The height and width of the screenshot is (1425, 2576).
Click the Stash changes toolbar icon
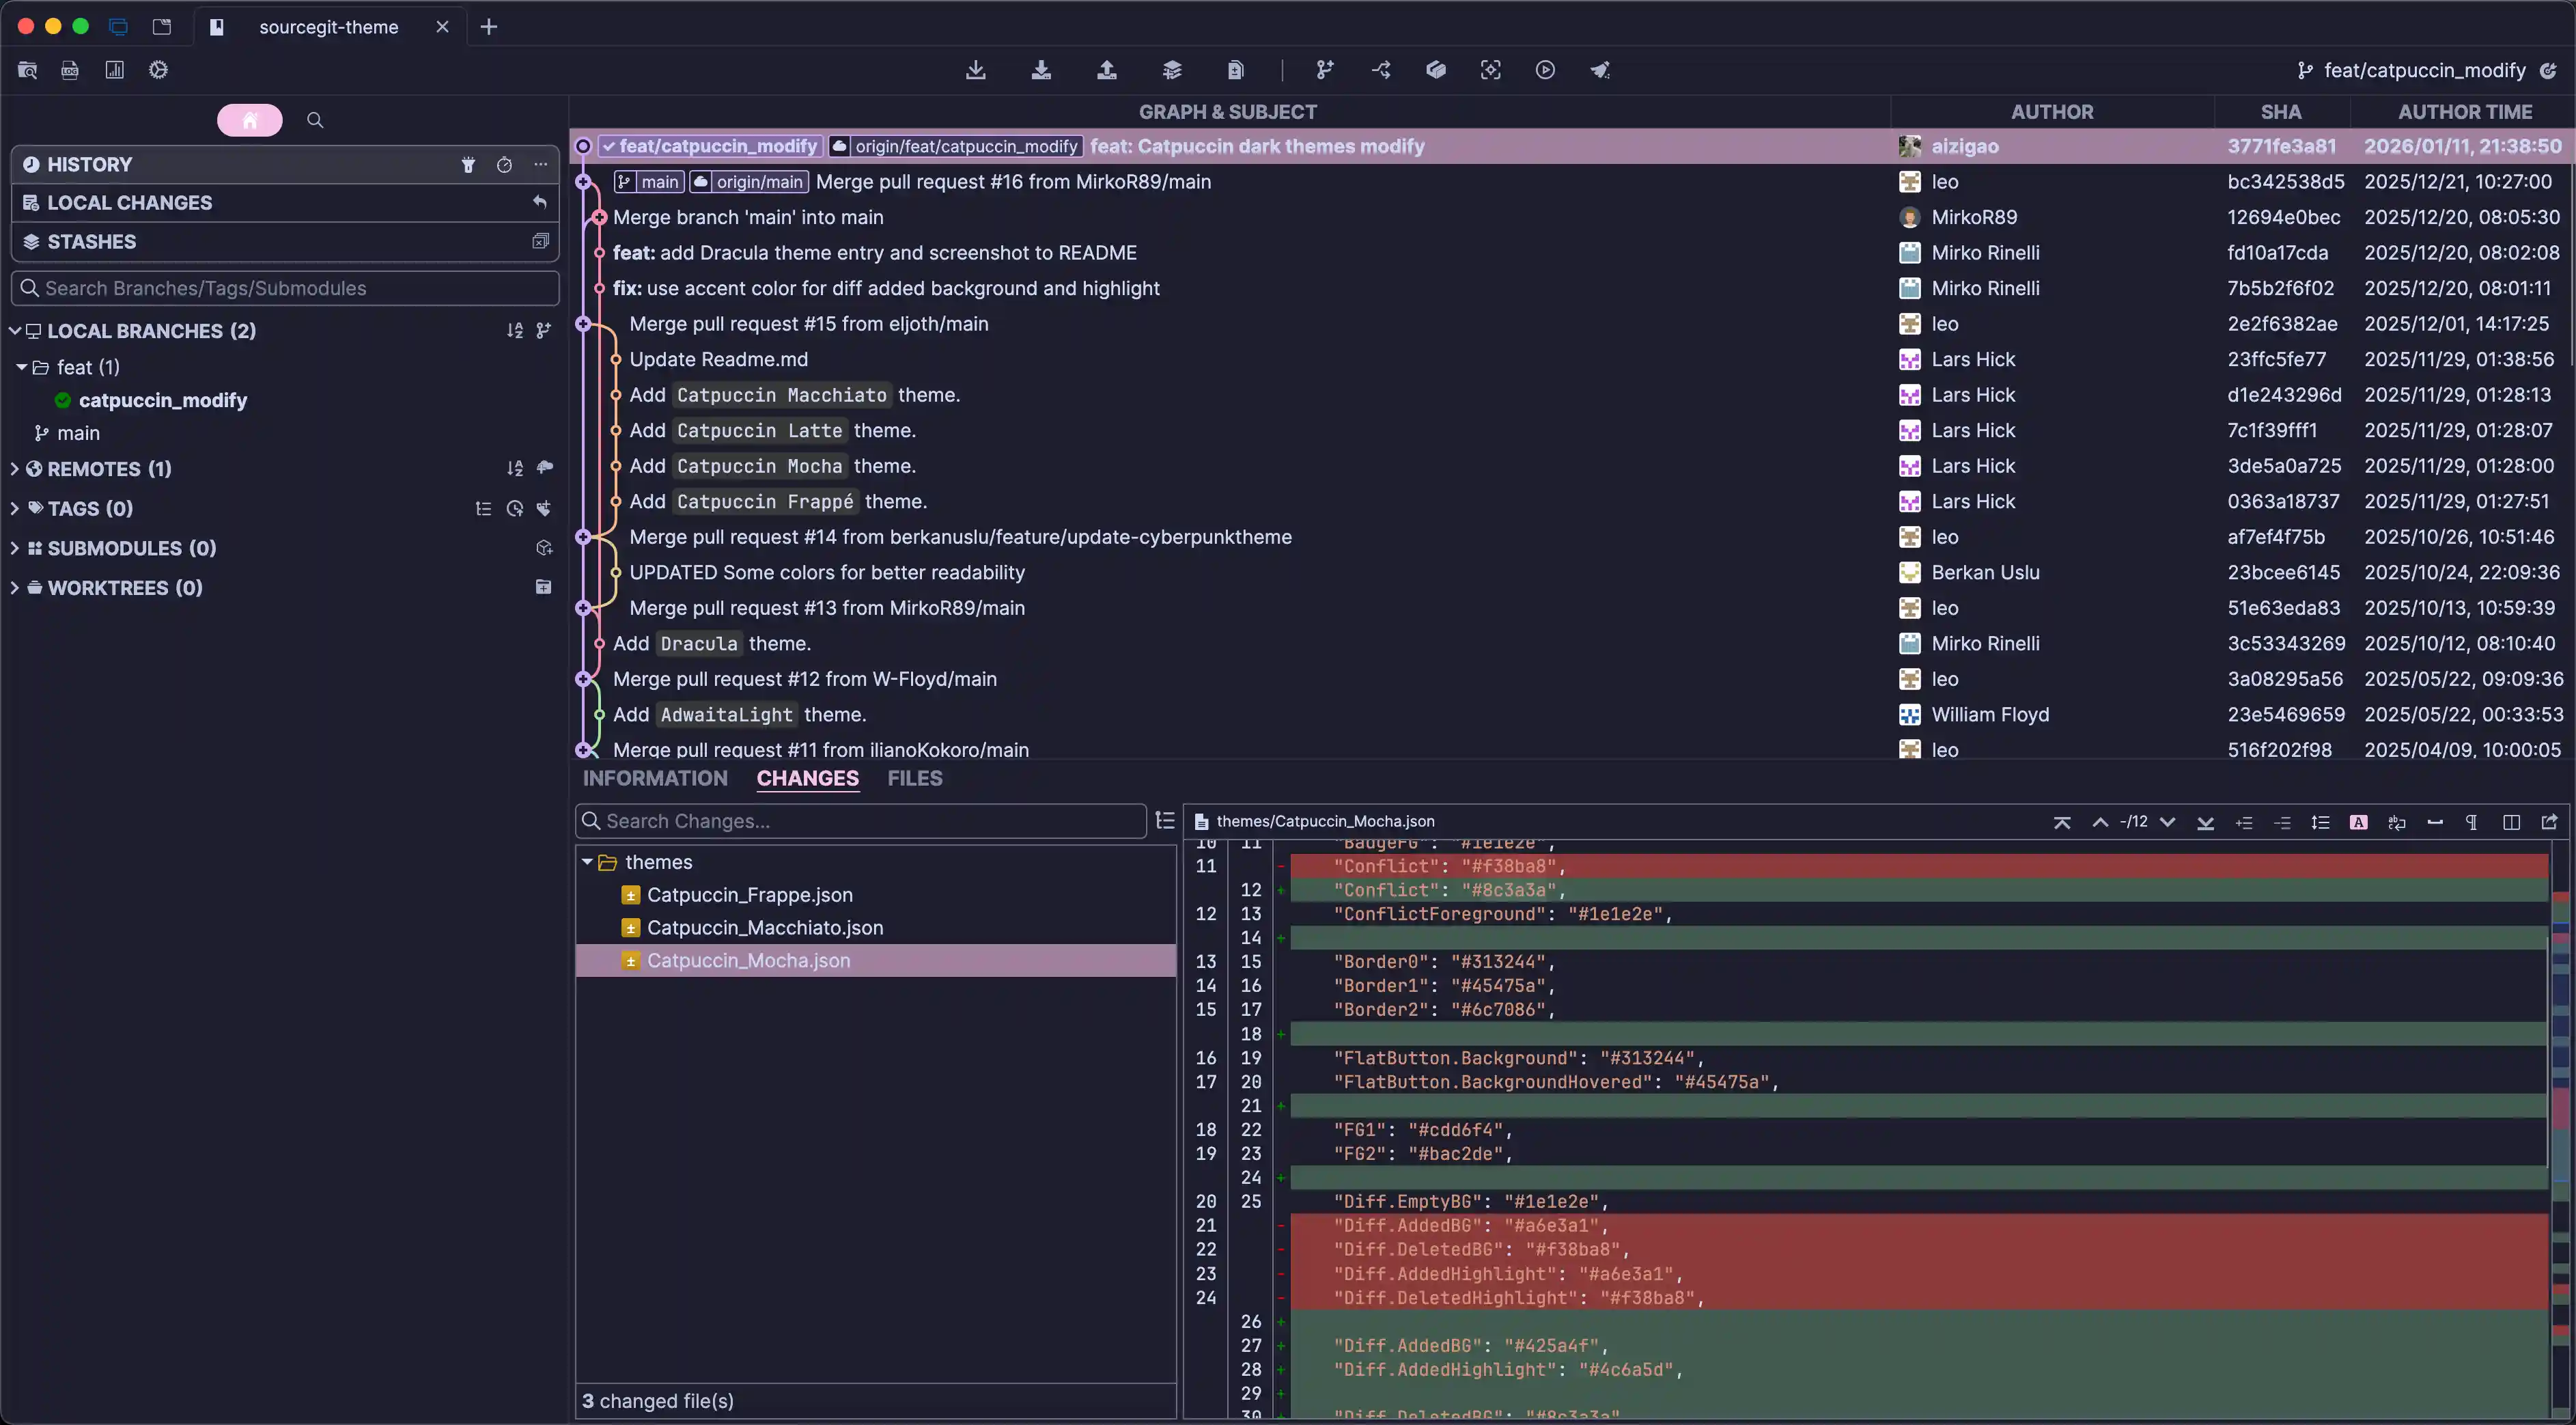[x=1172, y=70]
